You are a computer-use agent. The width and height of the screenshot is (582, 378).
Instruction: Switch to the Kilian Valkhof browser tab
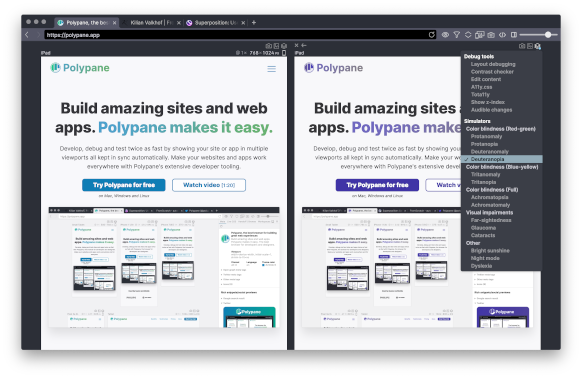pos(152,23)
